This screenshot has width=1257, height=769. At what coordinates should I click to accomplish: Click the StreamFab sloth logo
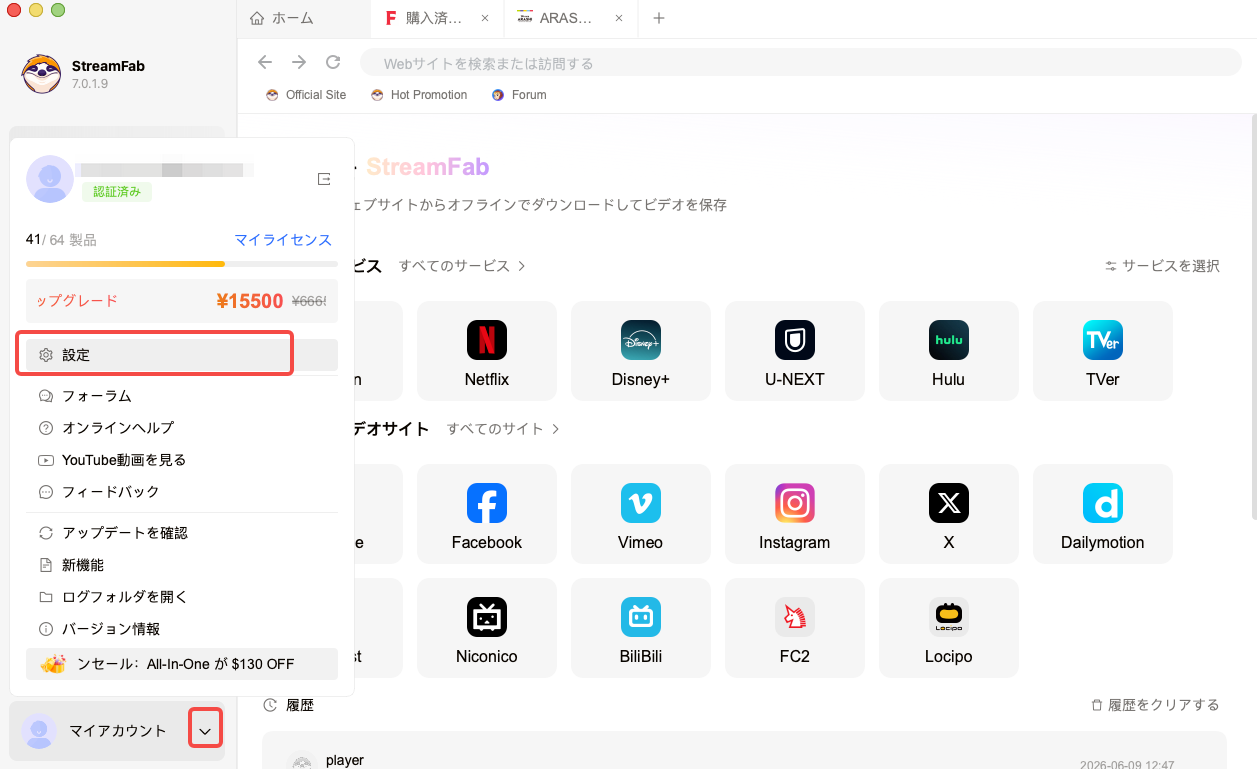[41, 74]
